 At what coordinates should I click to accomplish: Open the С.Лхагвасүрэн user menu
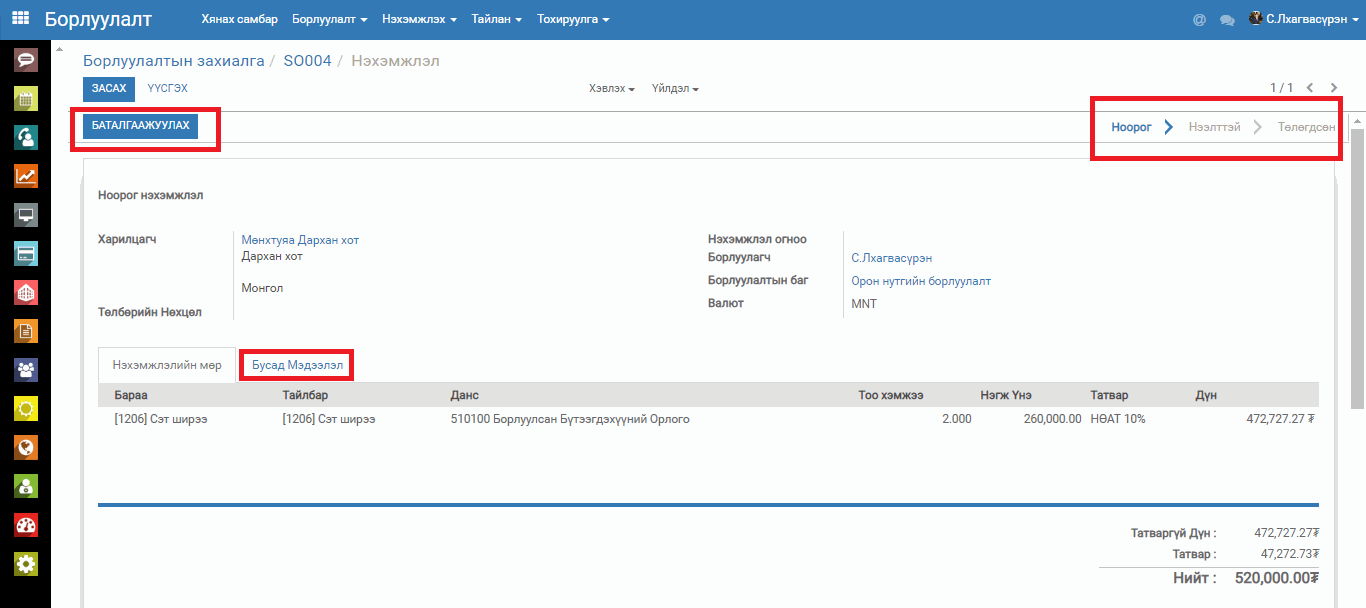pyautogui.click(x=1303, y=19)
